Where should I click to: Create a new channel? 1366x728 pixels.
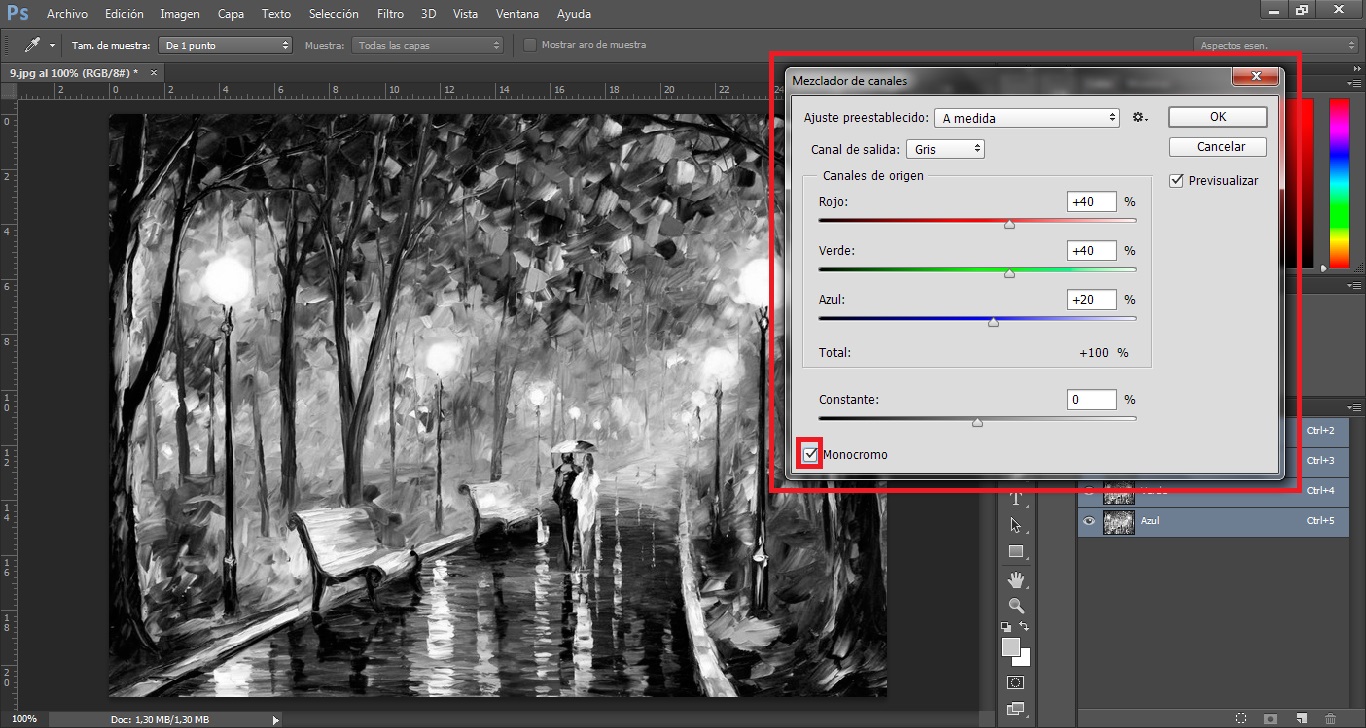coord(1301,718)
